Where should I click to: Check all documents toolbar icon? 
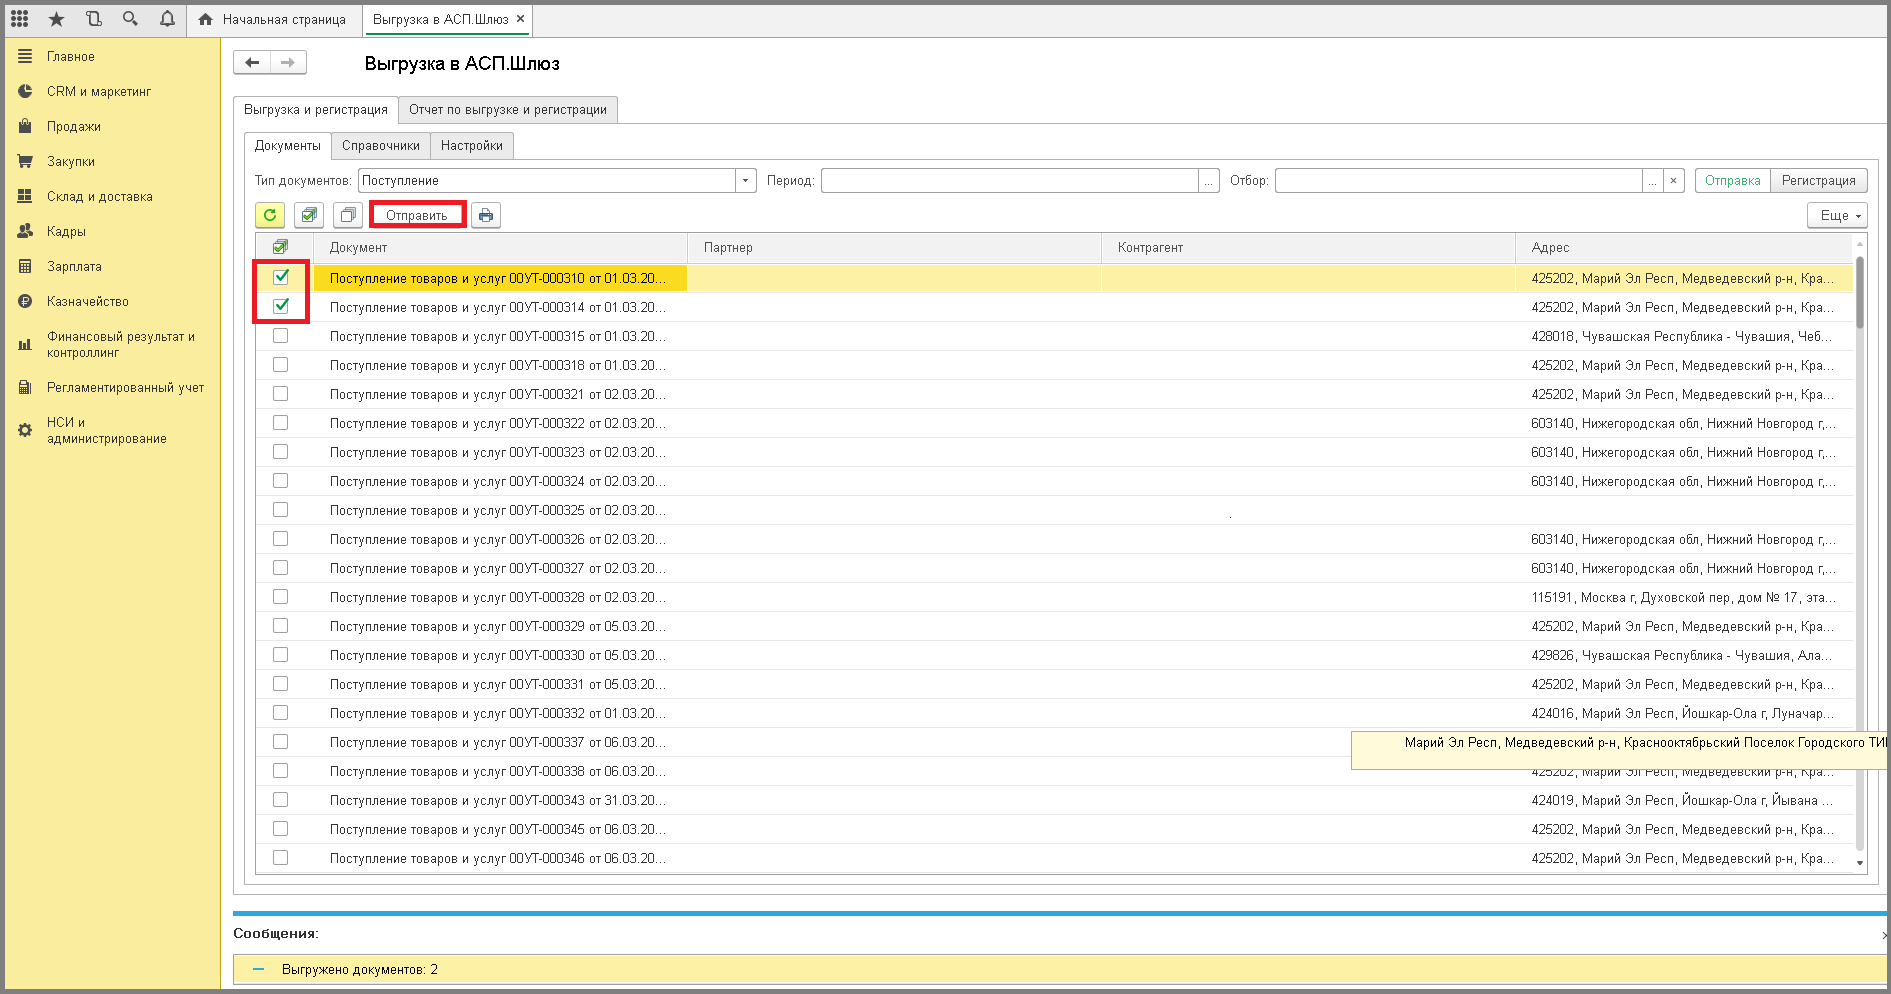(x=309, y=215)
